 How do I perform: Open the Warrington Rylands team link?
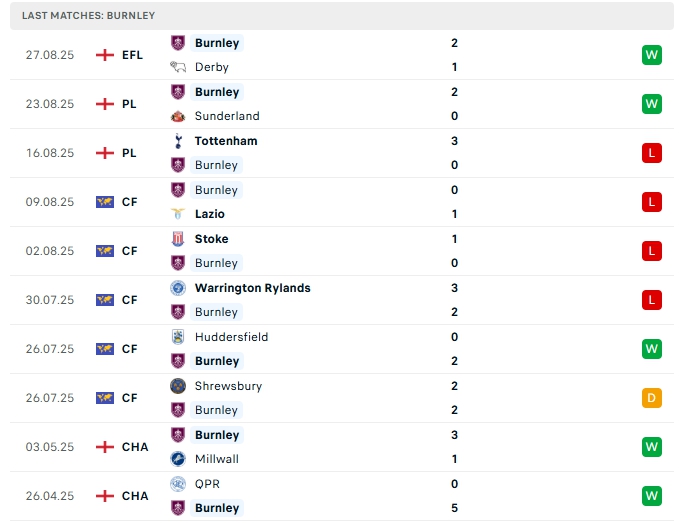click(252, 288)
